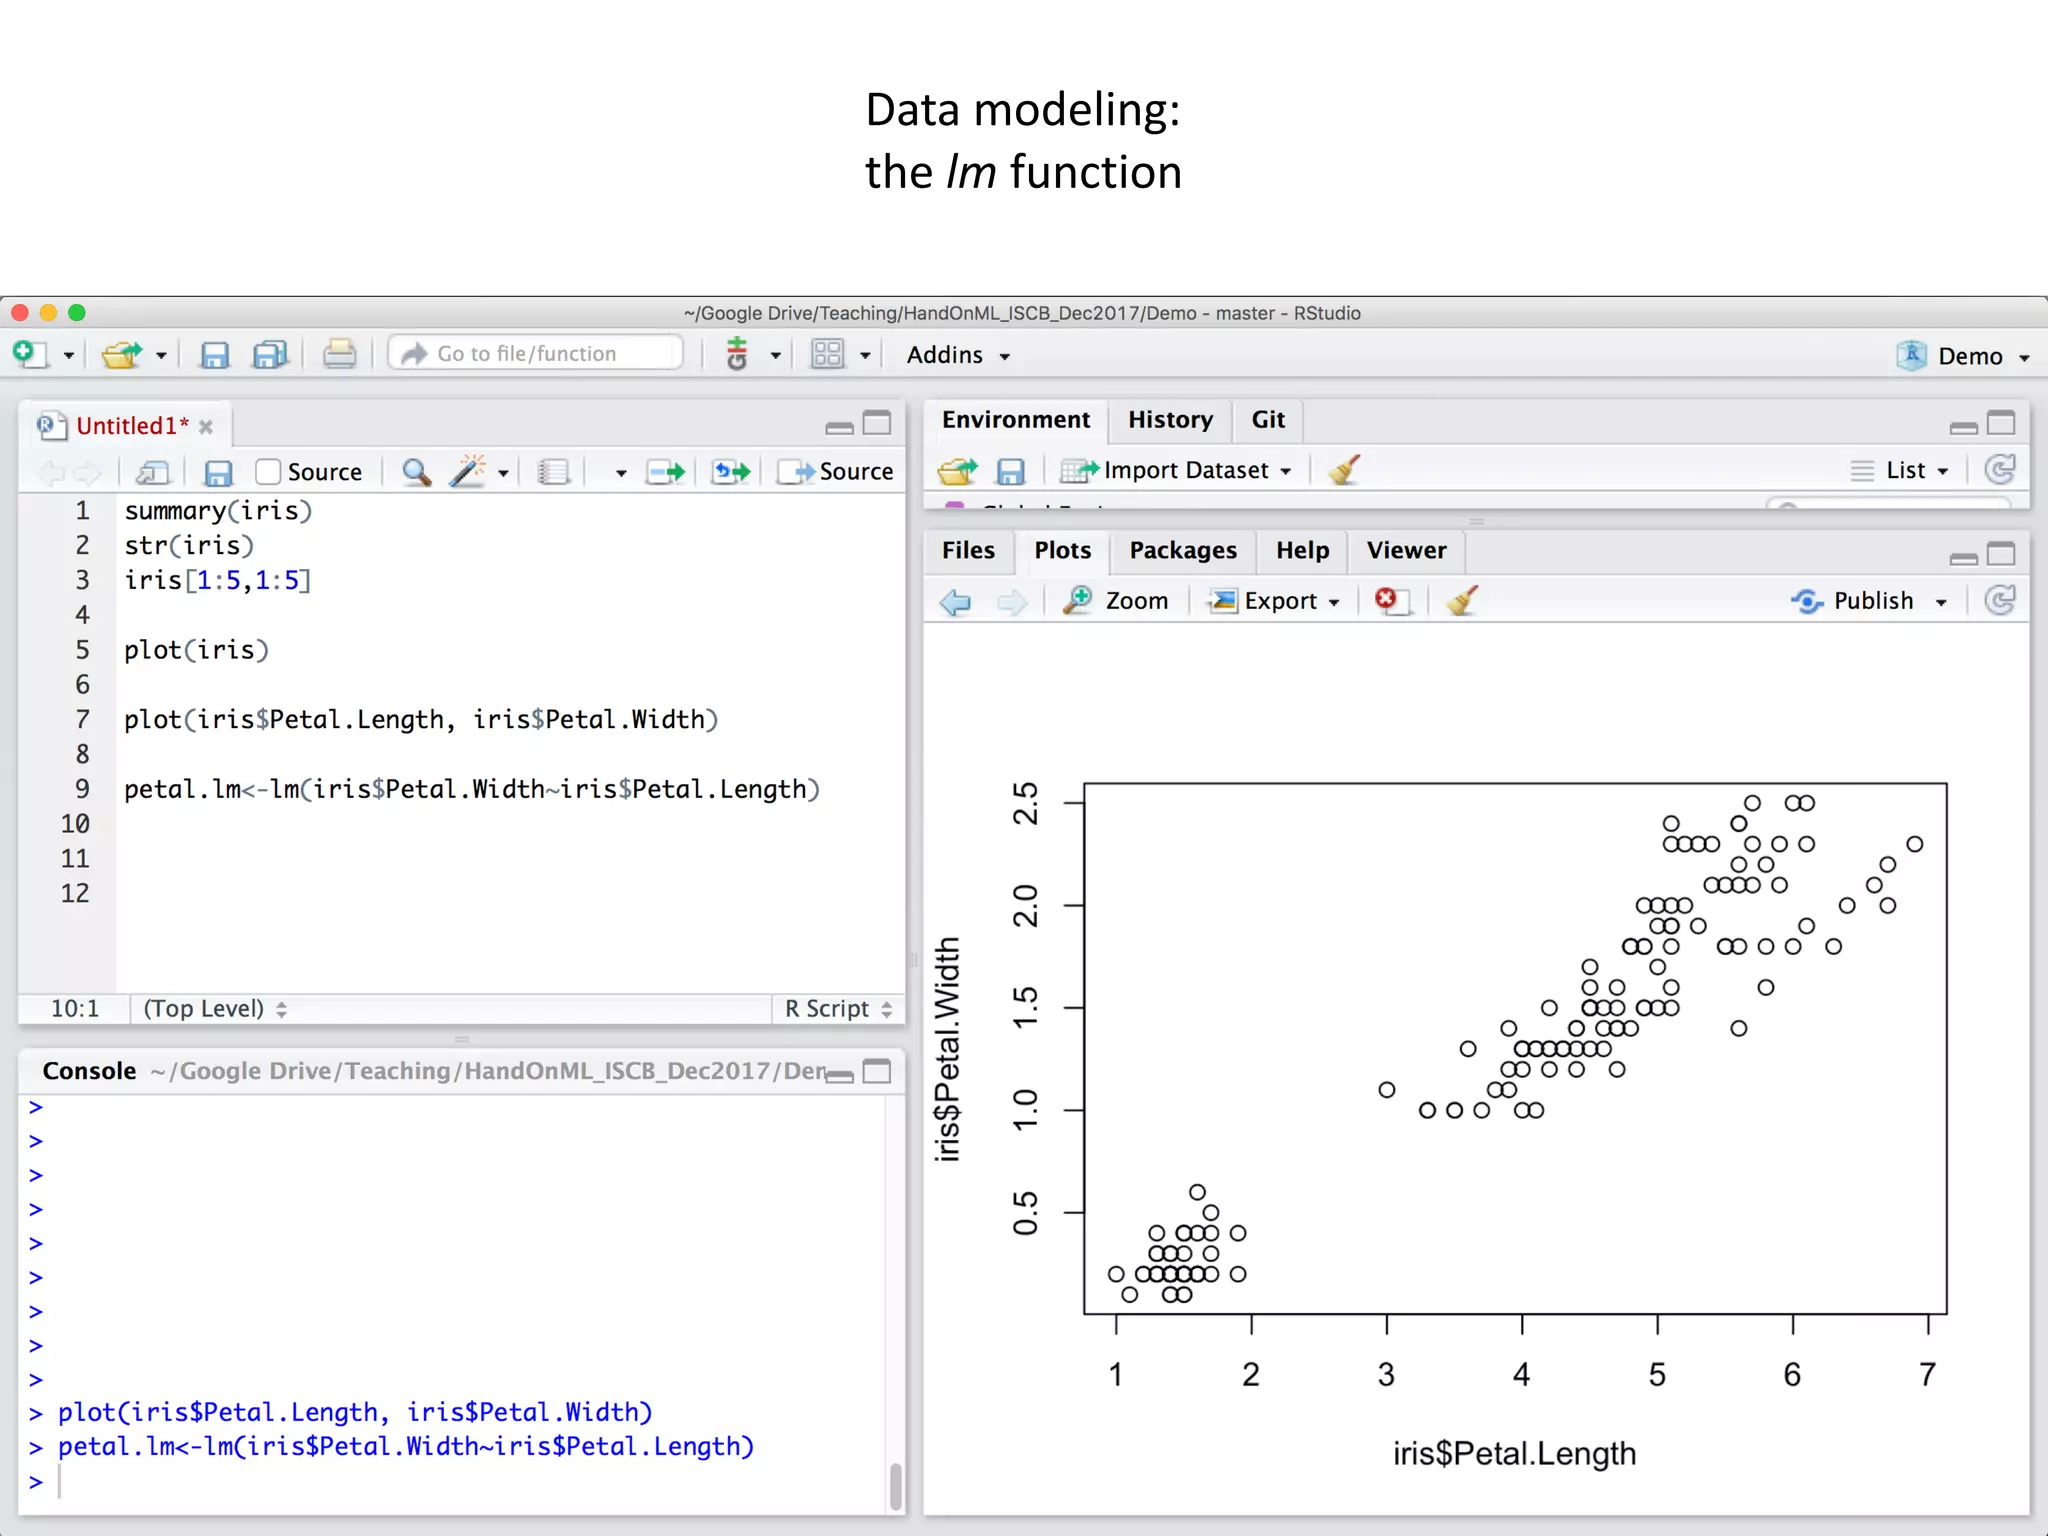Select the Plots tab
Screen dimensions: 2048x1536
click(x=1062, y=551)
